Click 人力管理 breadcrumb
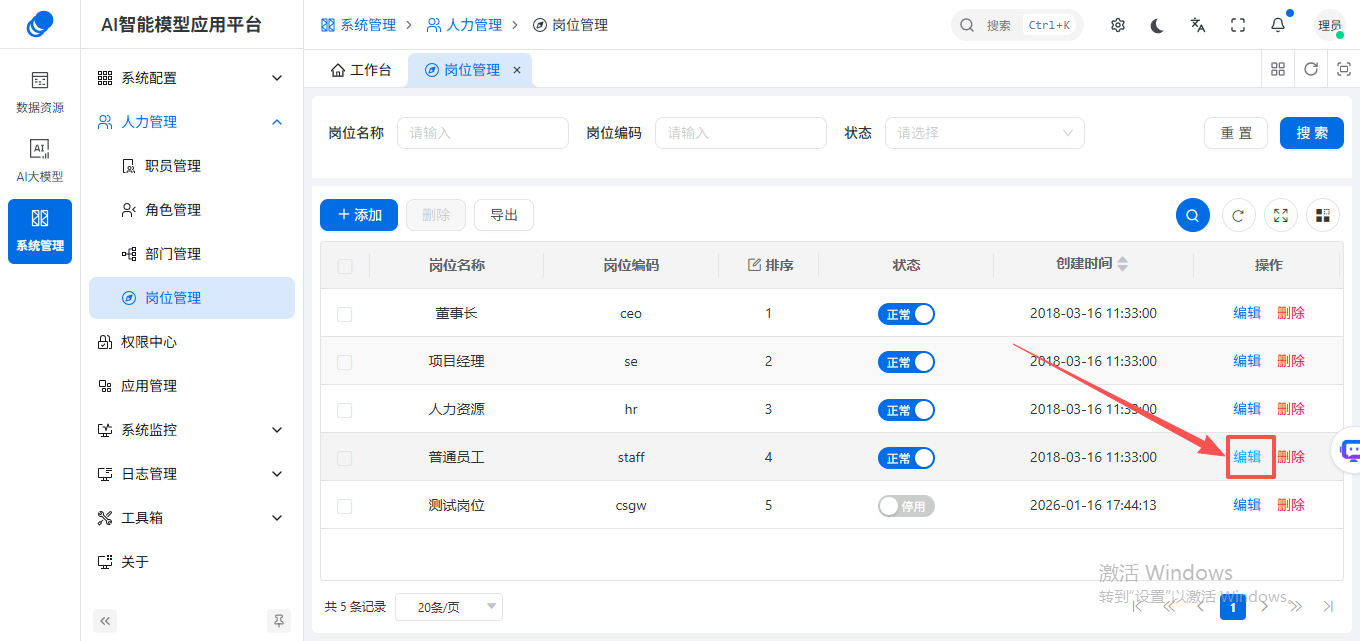 click(464, 25)
